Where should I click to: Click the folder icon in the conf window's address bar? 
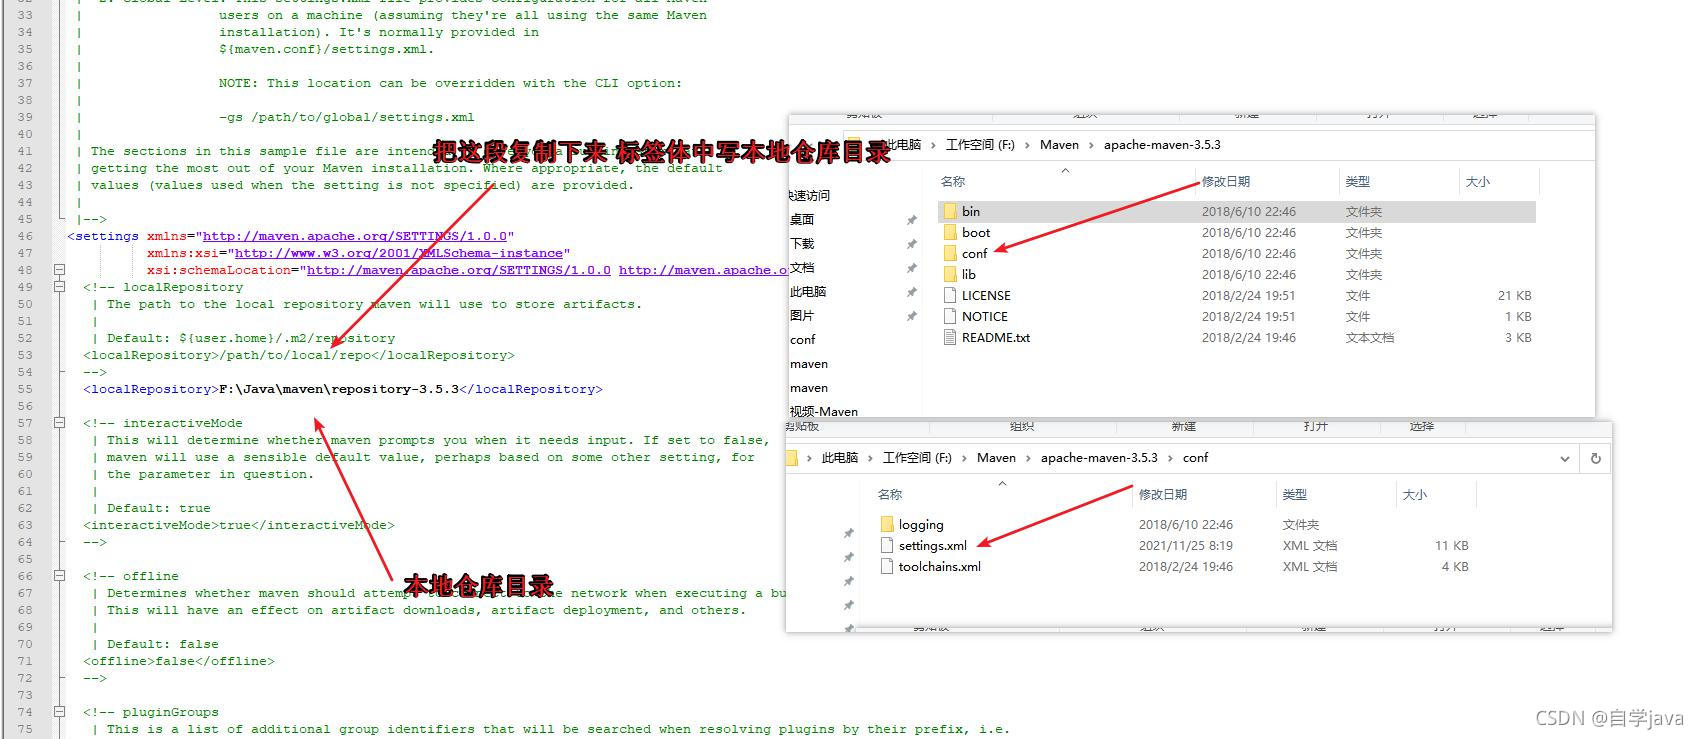(792, 458)
